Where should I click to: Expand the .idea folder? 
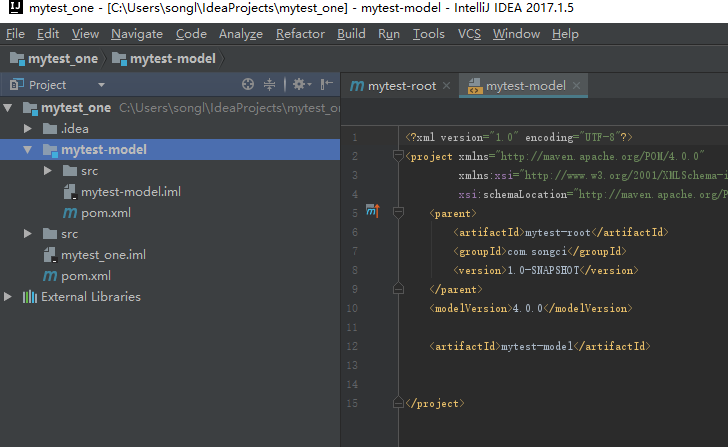28,129
